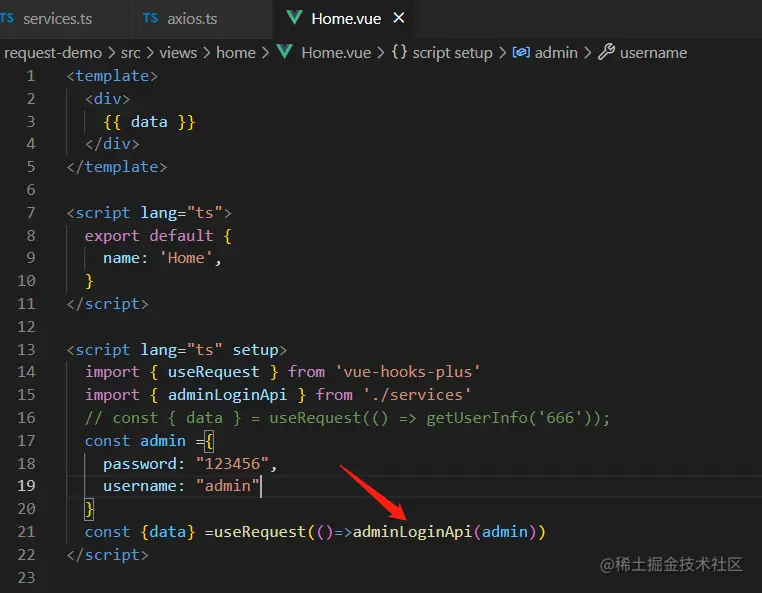Click the "123456" password string

pos(232,464)
